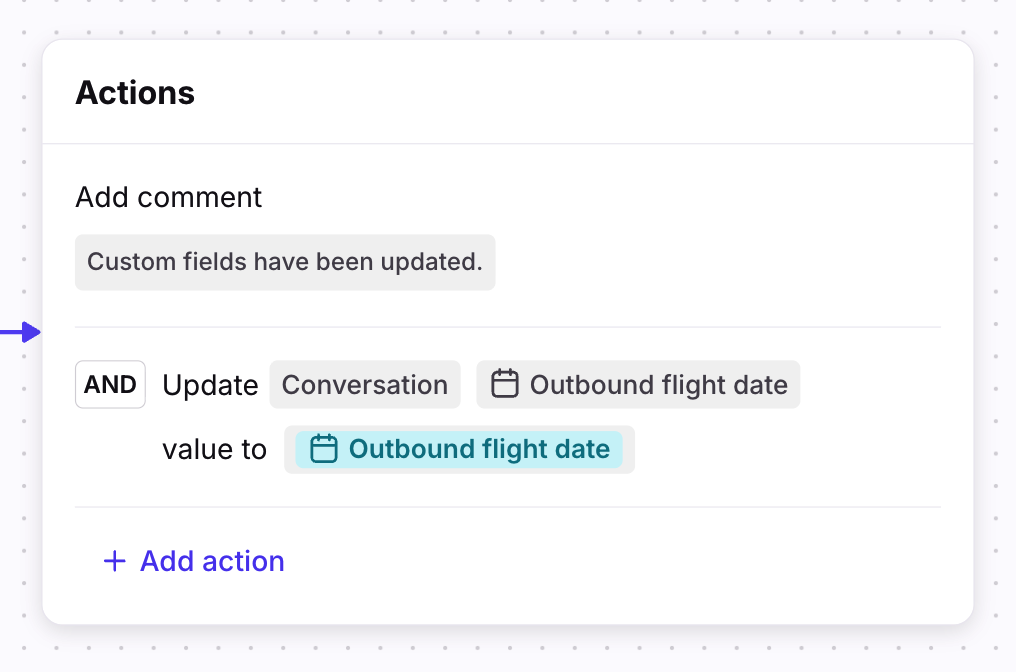This screenshot has width=1016, height=672.
Task: Open the Conversation object dropdown
Action: (365, 385)
